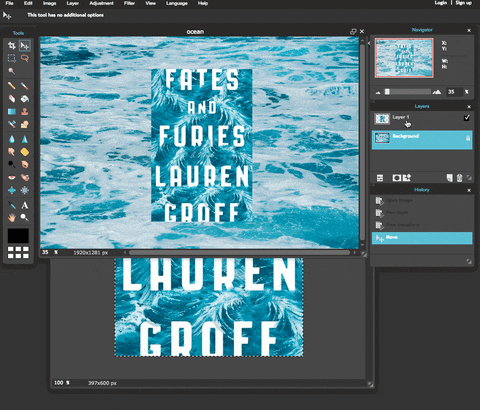480x410 pixels.
Task: Select the Lasso tool
Action: (25, 59)
